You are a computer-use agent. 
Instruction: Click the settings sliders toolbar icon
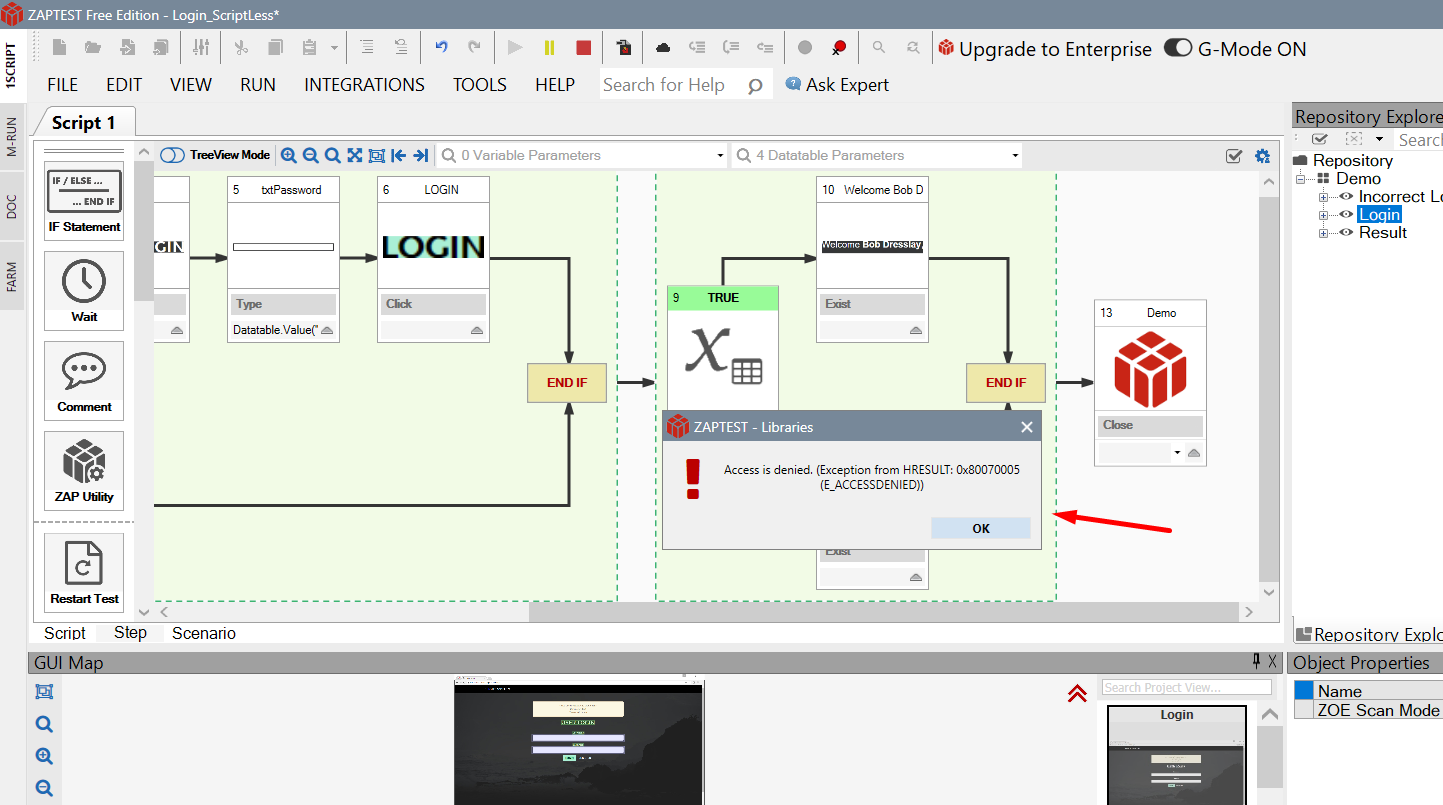tap(201, 48)
